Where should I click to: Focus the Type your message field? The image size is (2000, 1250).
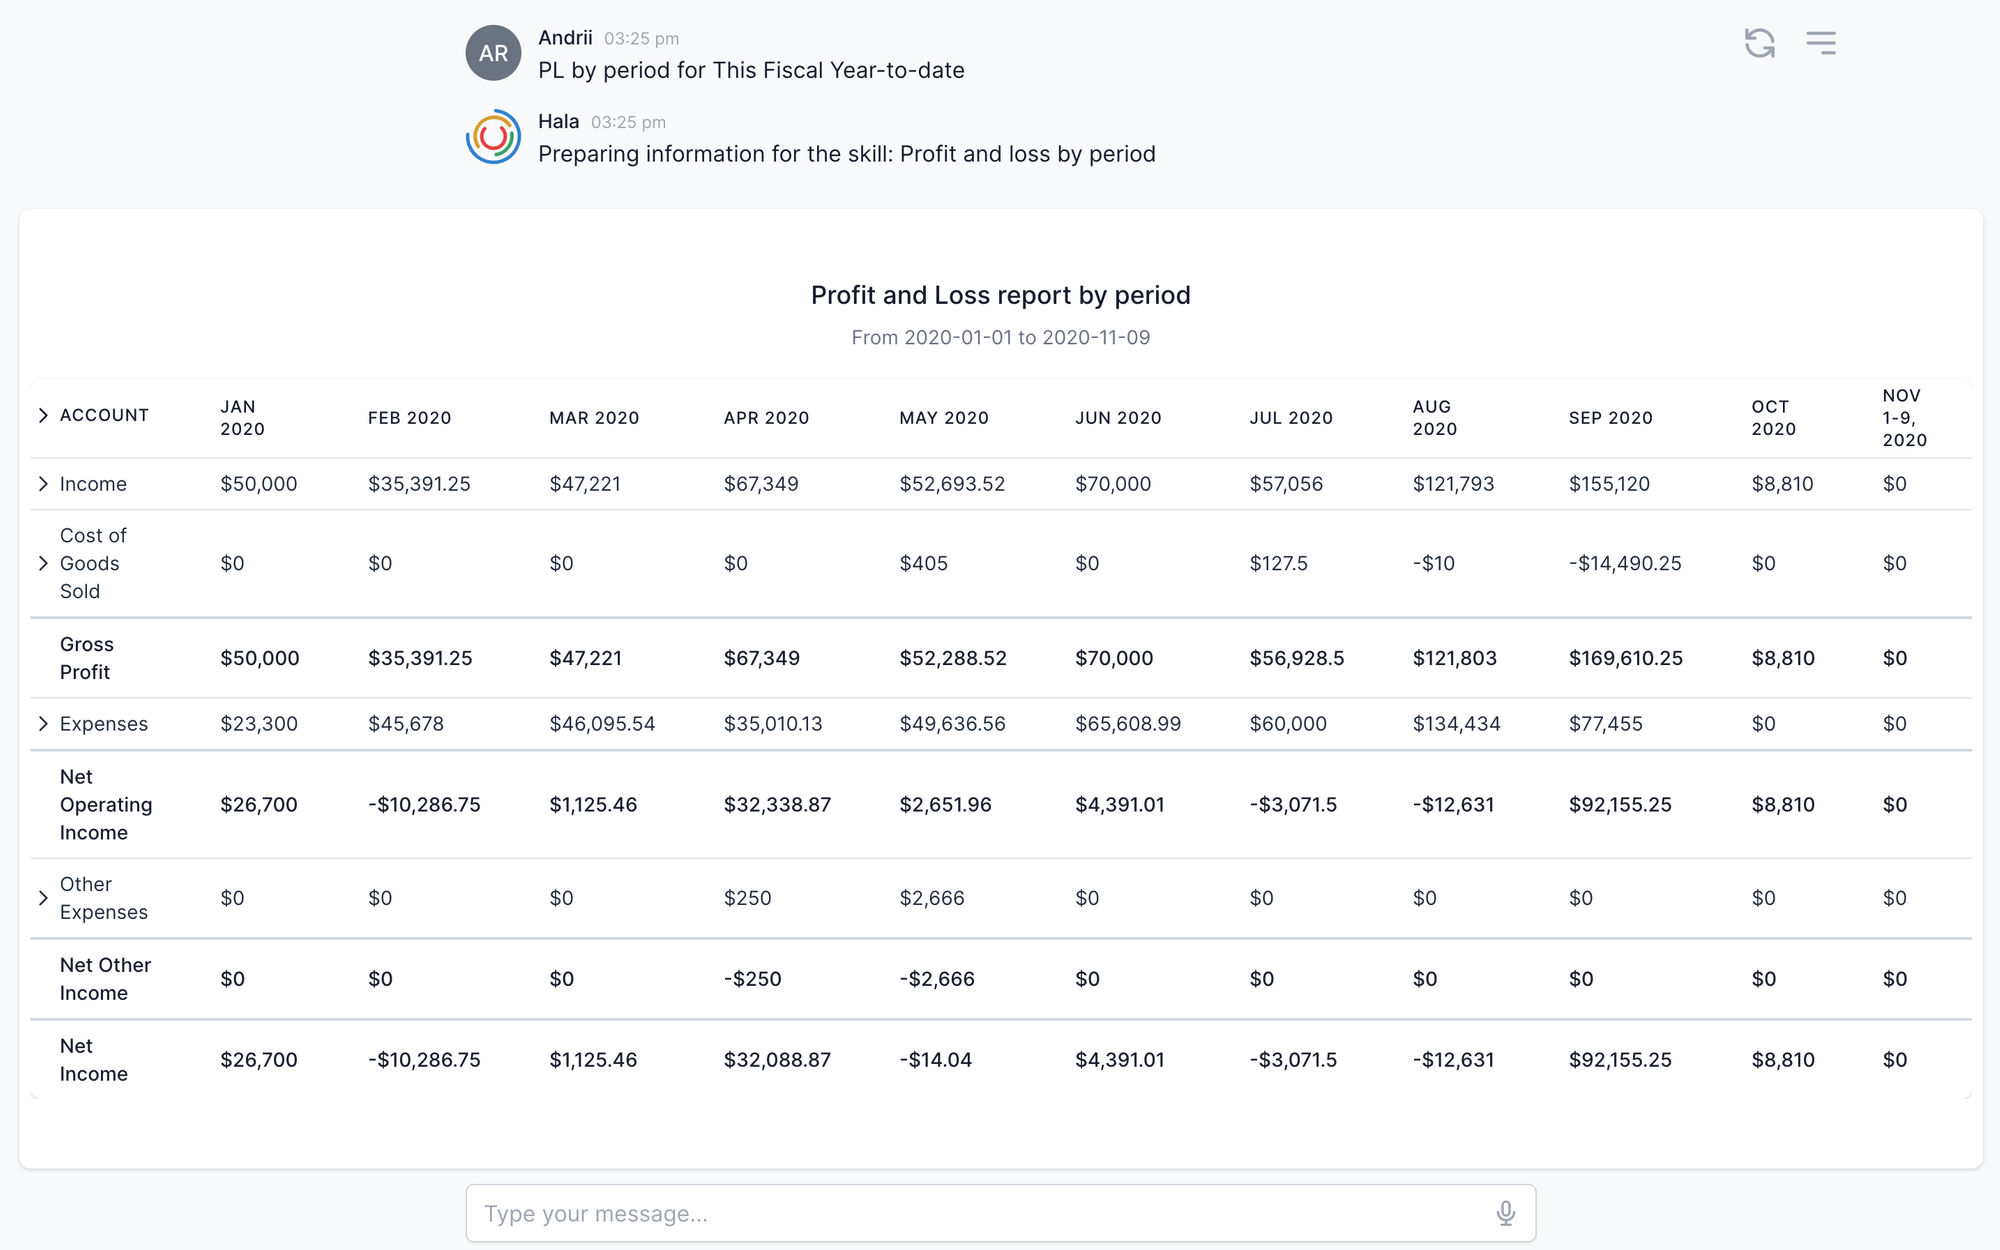coord(1000,1213)
